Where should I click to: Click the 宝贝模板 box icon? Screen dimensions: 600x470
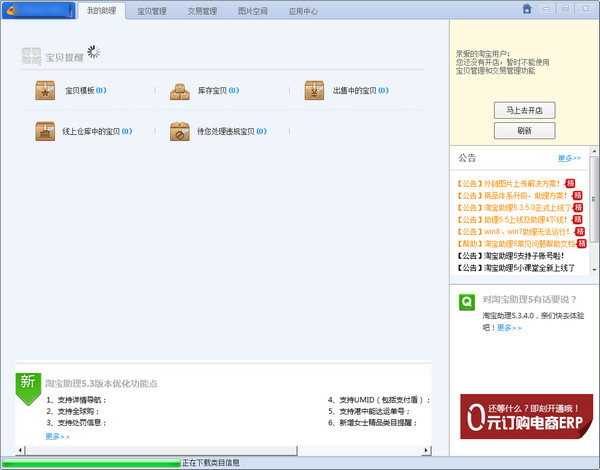[x=45, y=91]
